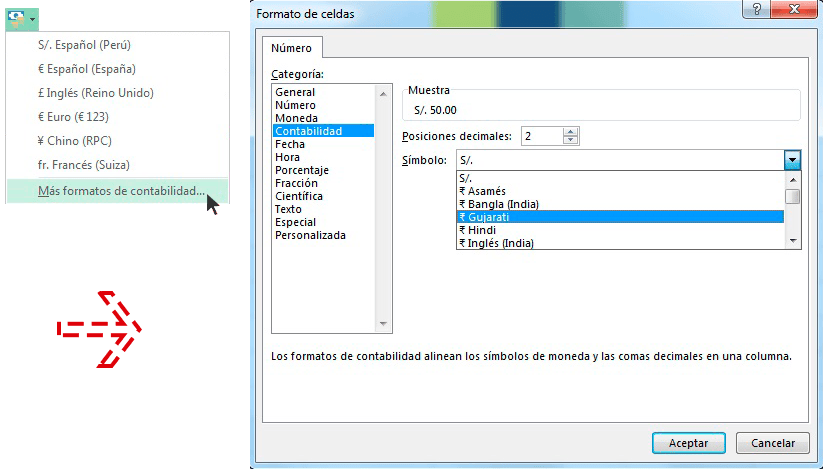Screen dimensions: 823x469
Task: Select € Euro (€ 123) format
Action: 118,116
